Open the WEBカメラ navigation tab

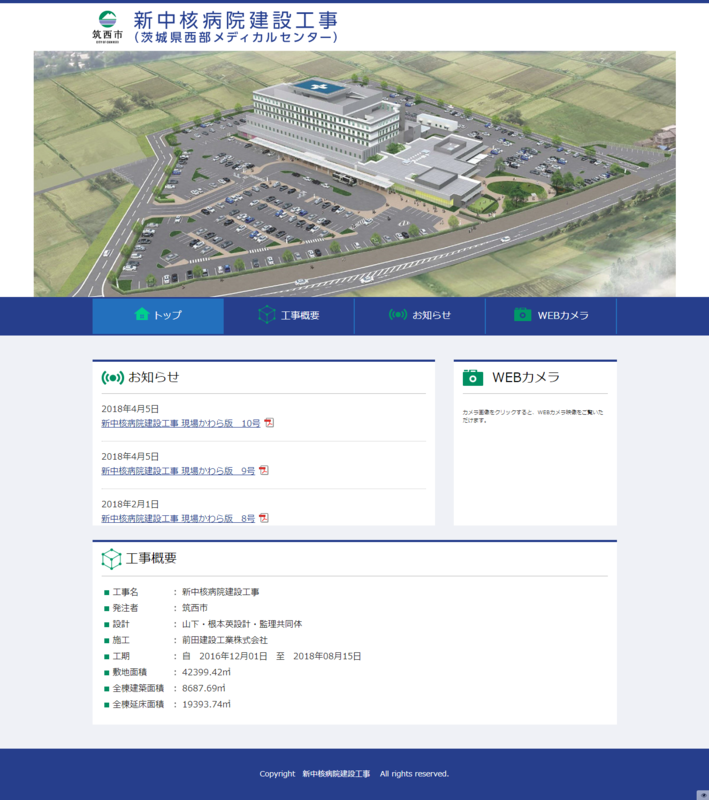(551, 316)
